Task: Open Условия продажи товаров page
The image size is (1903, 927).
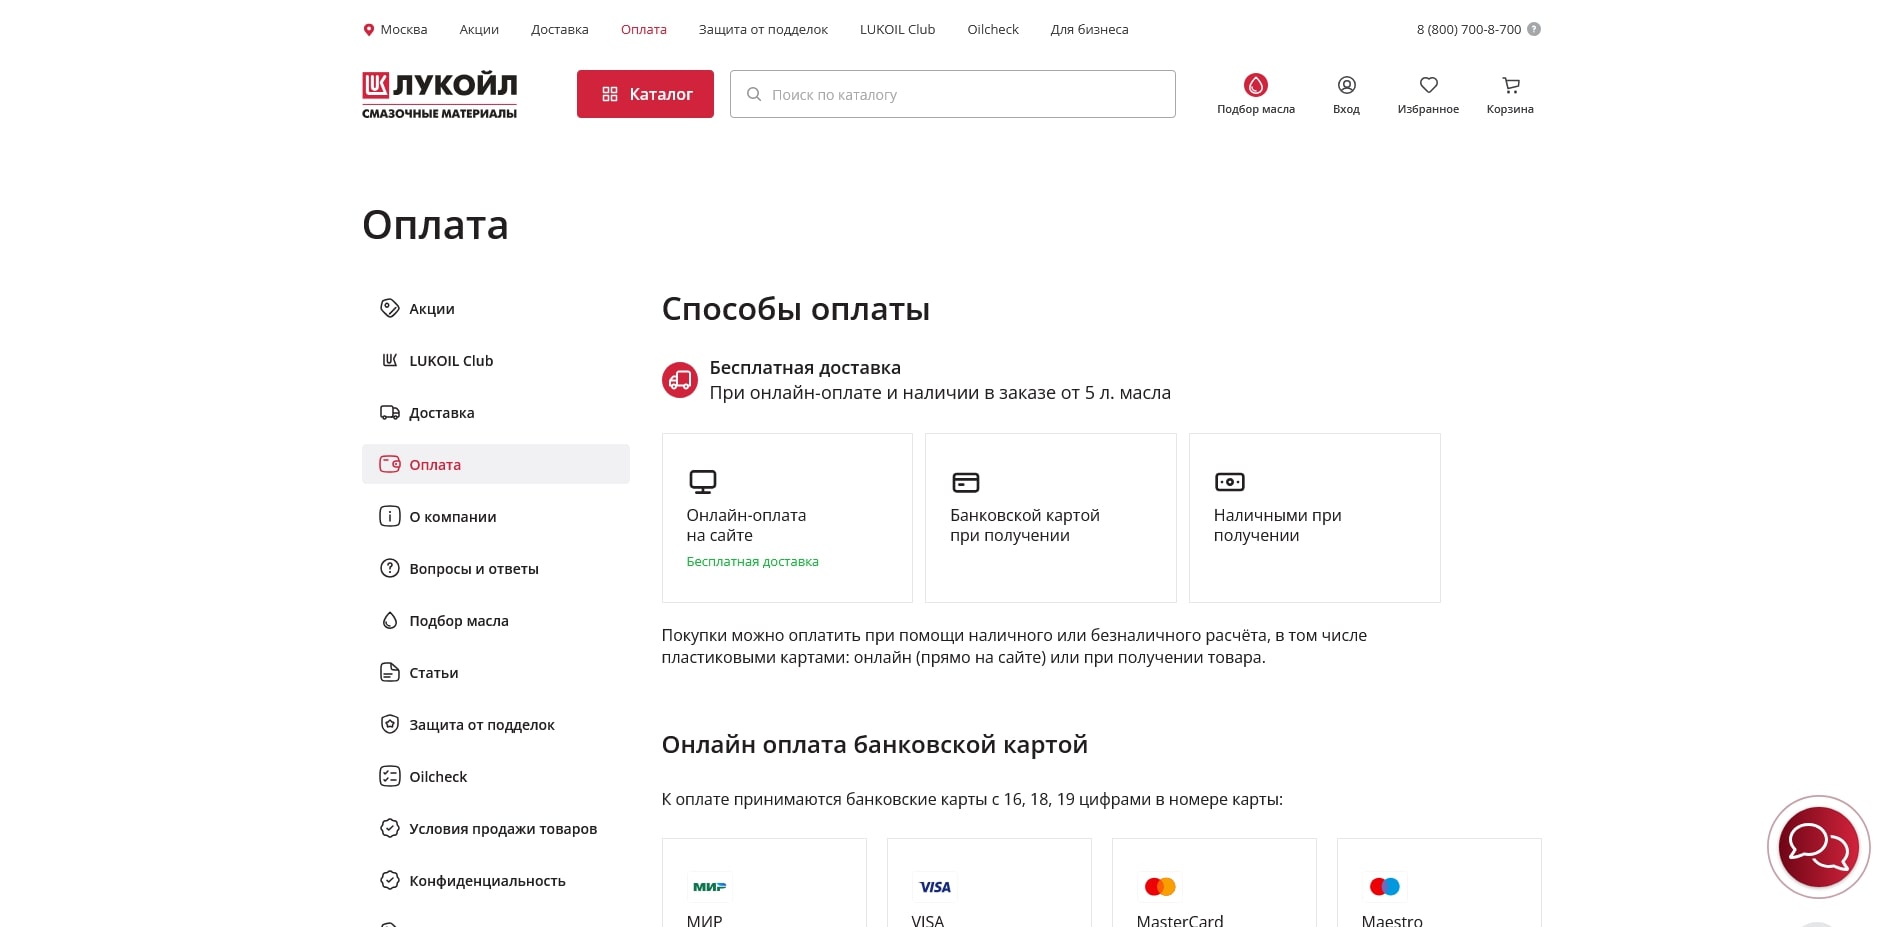Action: click(x=503, y=829)
